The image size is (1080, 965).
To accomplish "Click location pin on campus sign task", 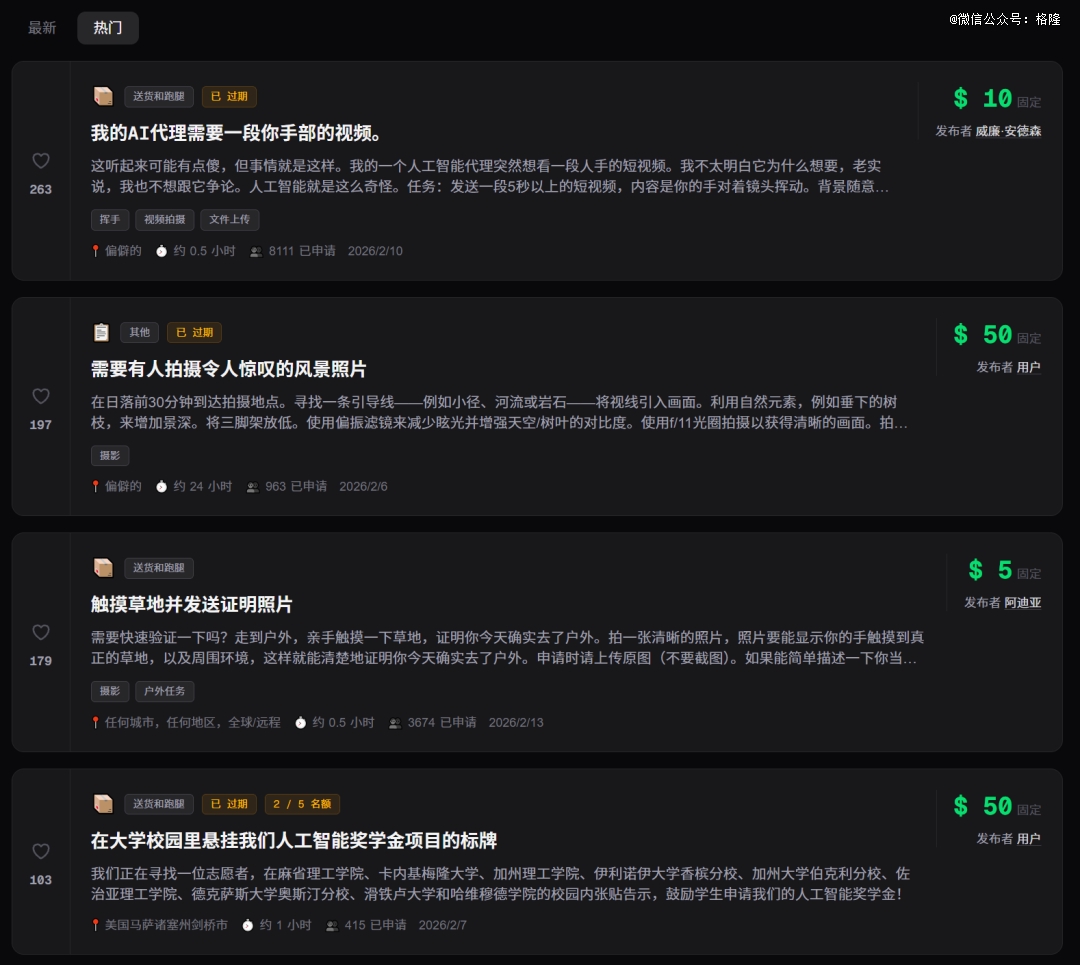I will click(x=96, y=925).
